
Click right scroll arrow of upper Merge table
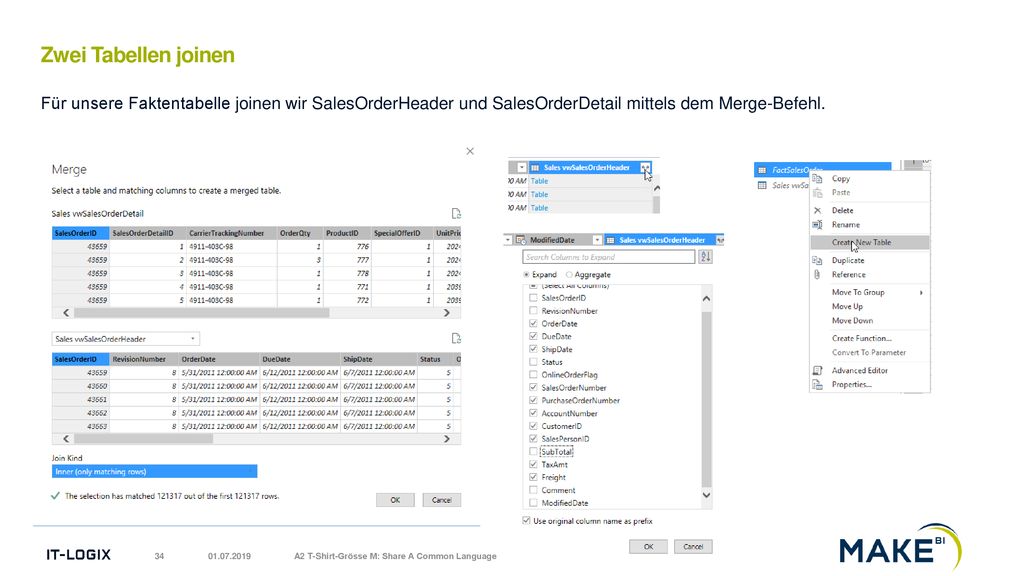point(447,313)
